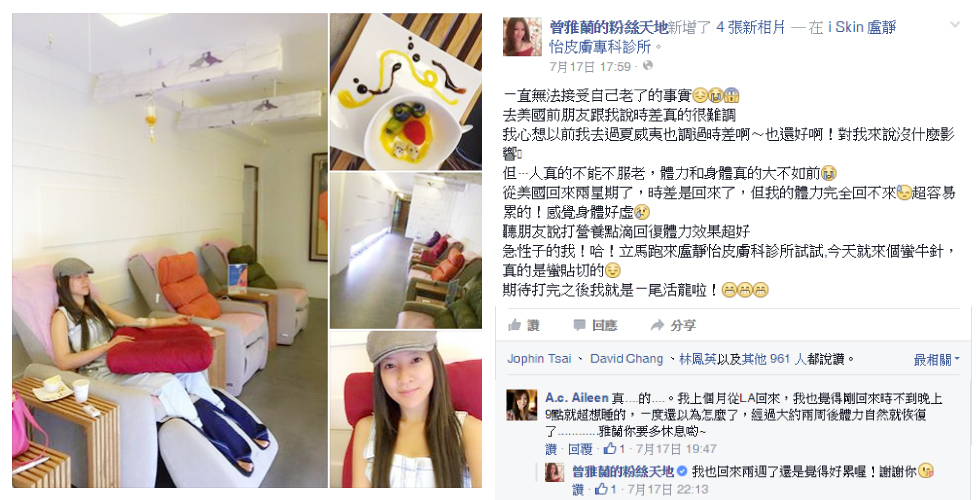Open the 4 張新相片 photos link
980x500 pixels.
[x=751, y=28]
